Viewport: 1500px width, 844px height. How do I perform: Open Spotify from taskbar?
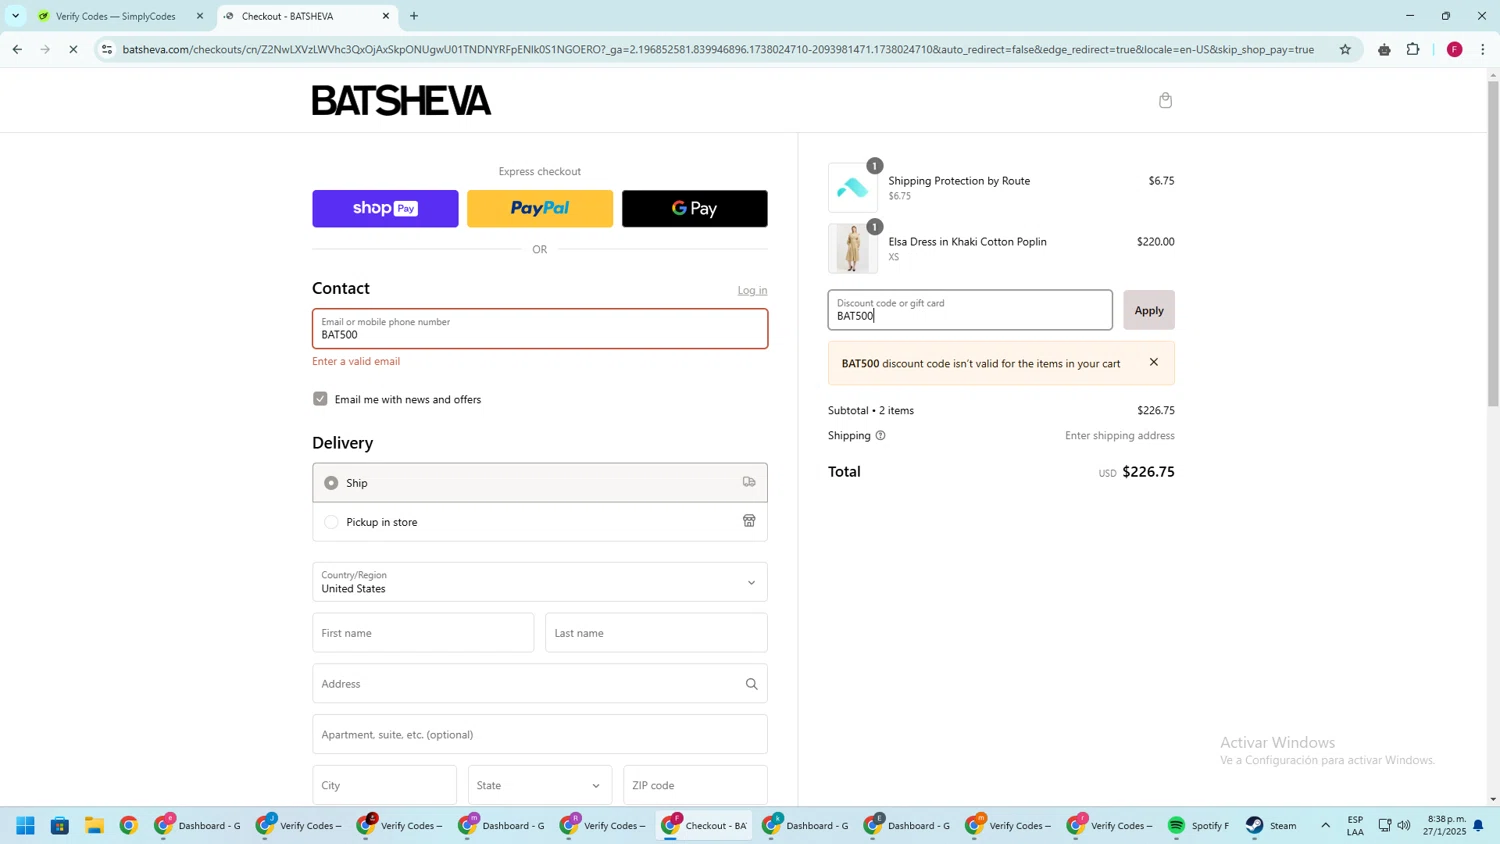1198,825
